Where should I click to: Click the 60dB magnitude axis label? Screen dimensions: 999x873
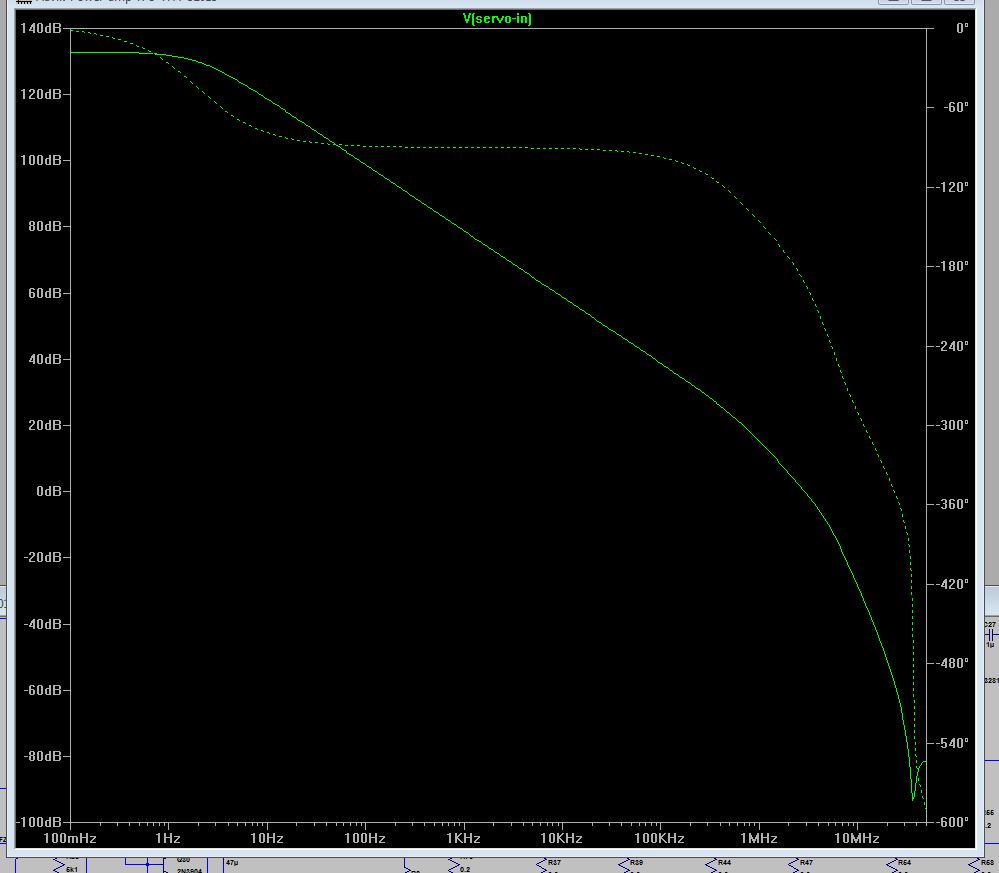(x=45, y=293)
